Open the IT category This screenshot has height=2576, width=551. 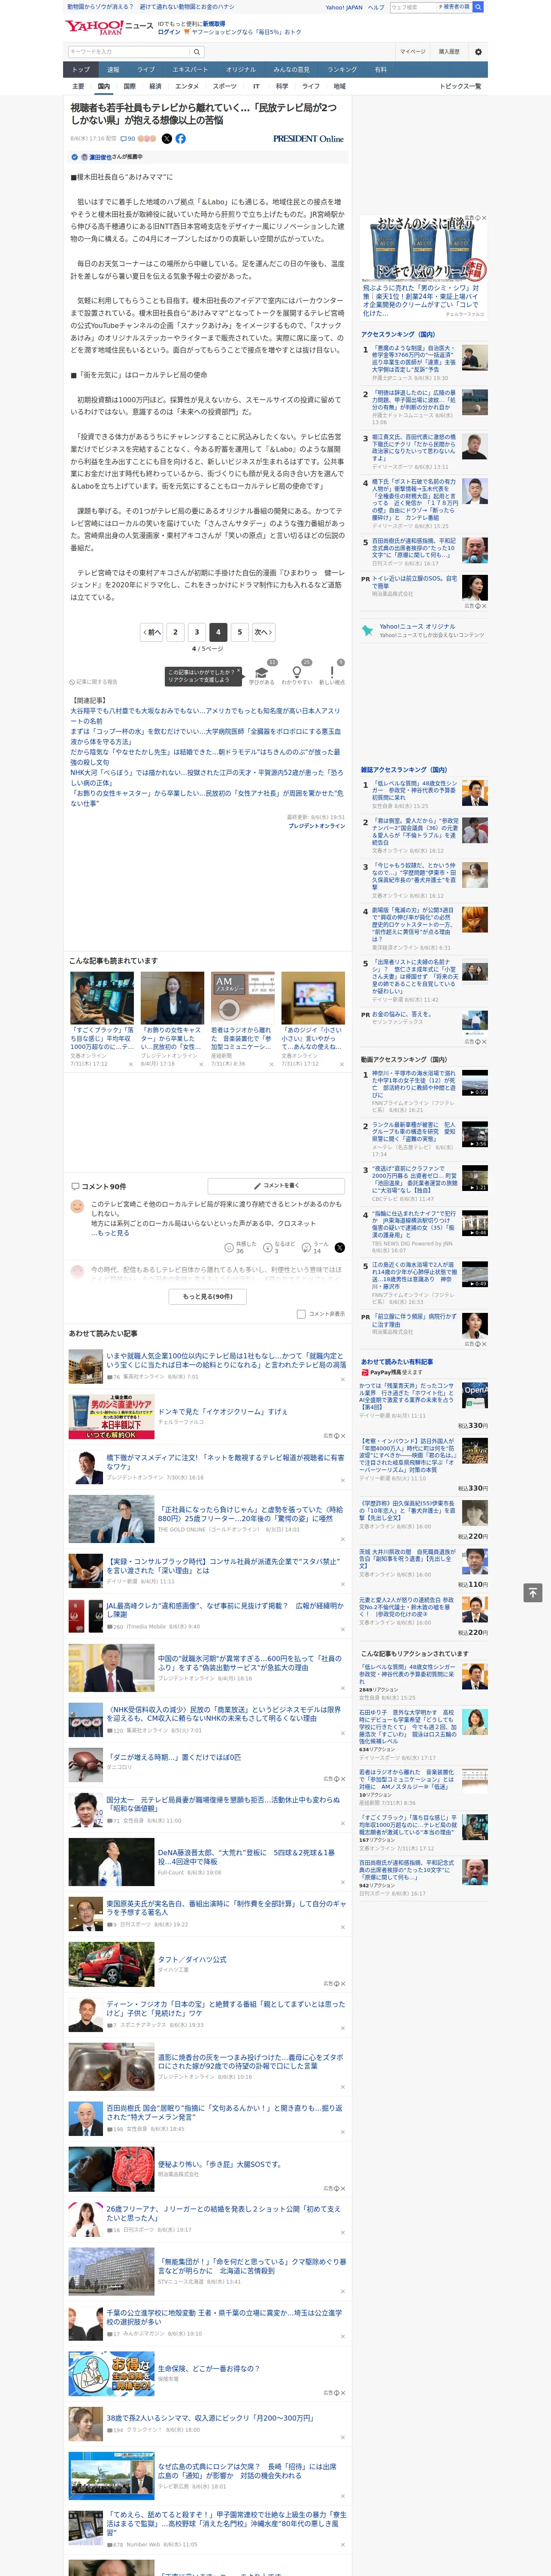(x=256, y=86)
